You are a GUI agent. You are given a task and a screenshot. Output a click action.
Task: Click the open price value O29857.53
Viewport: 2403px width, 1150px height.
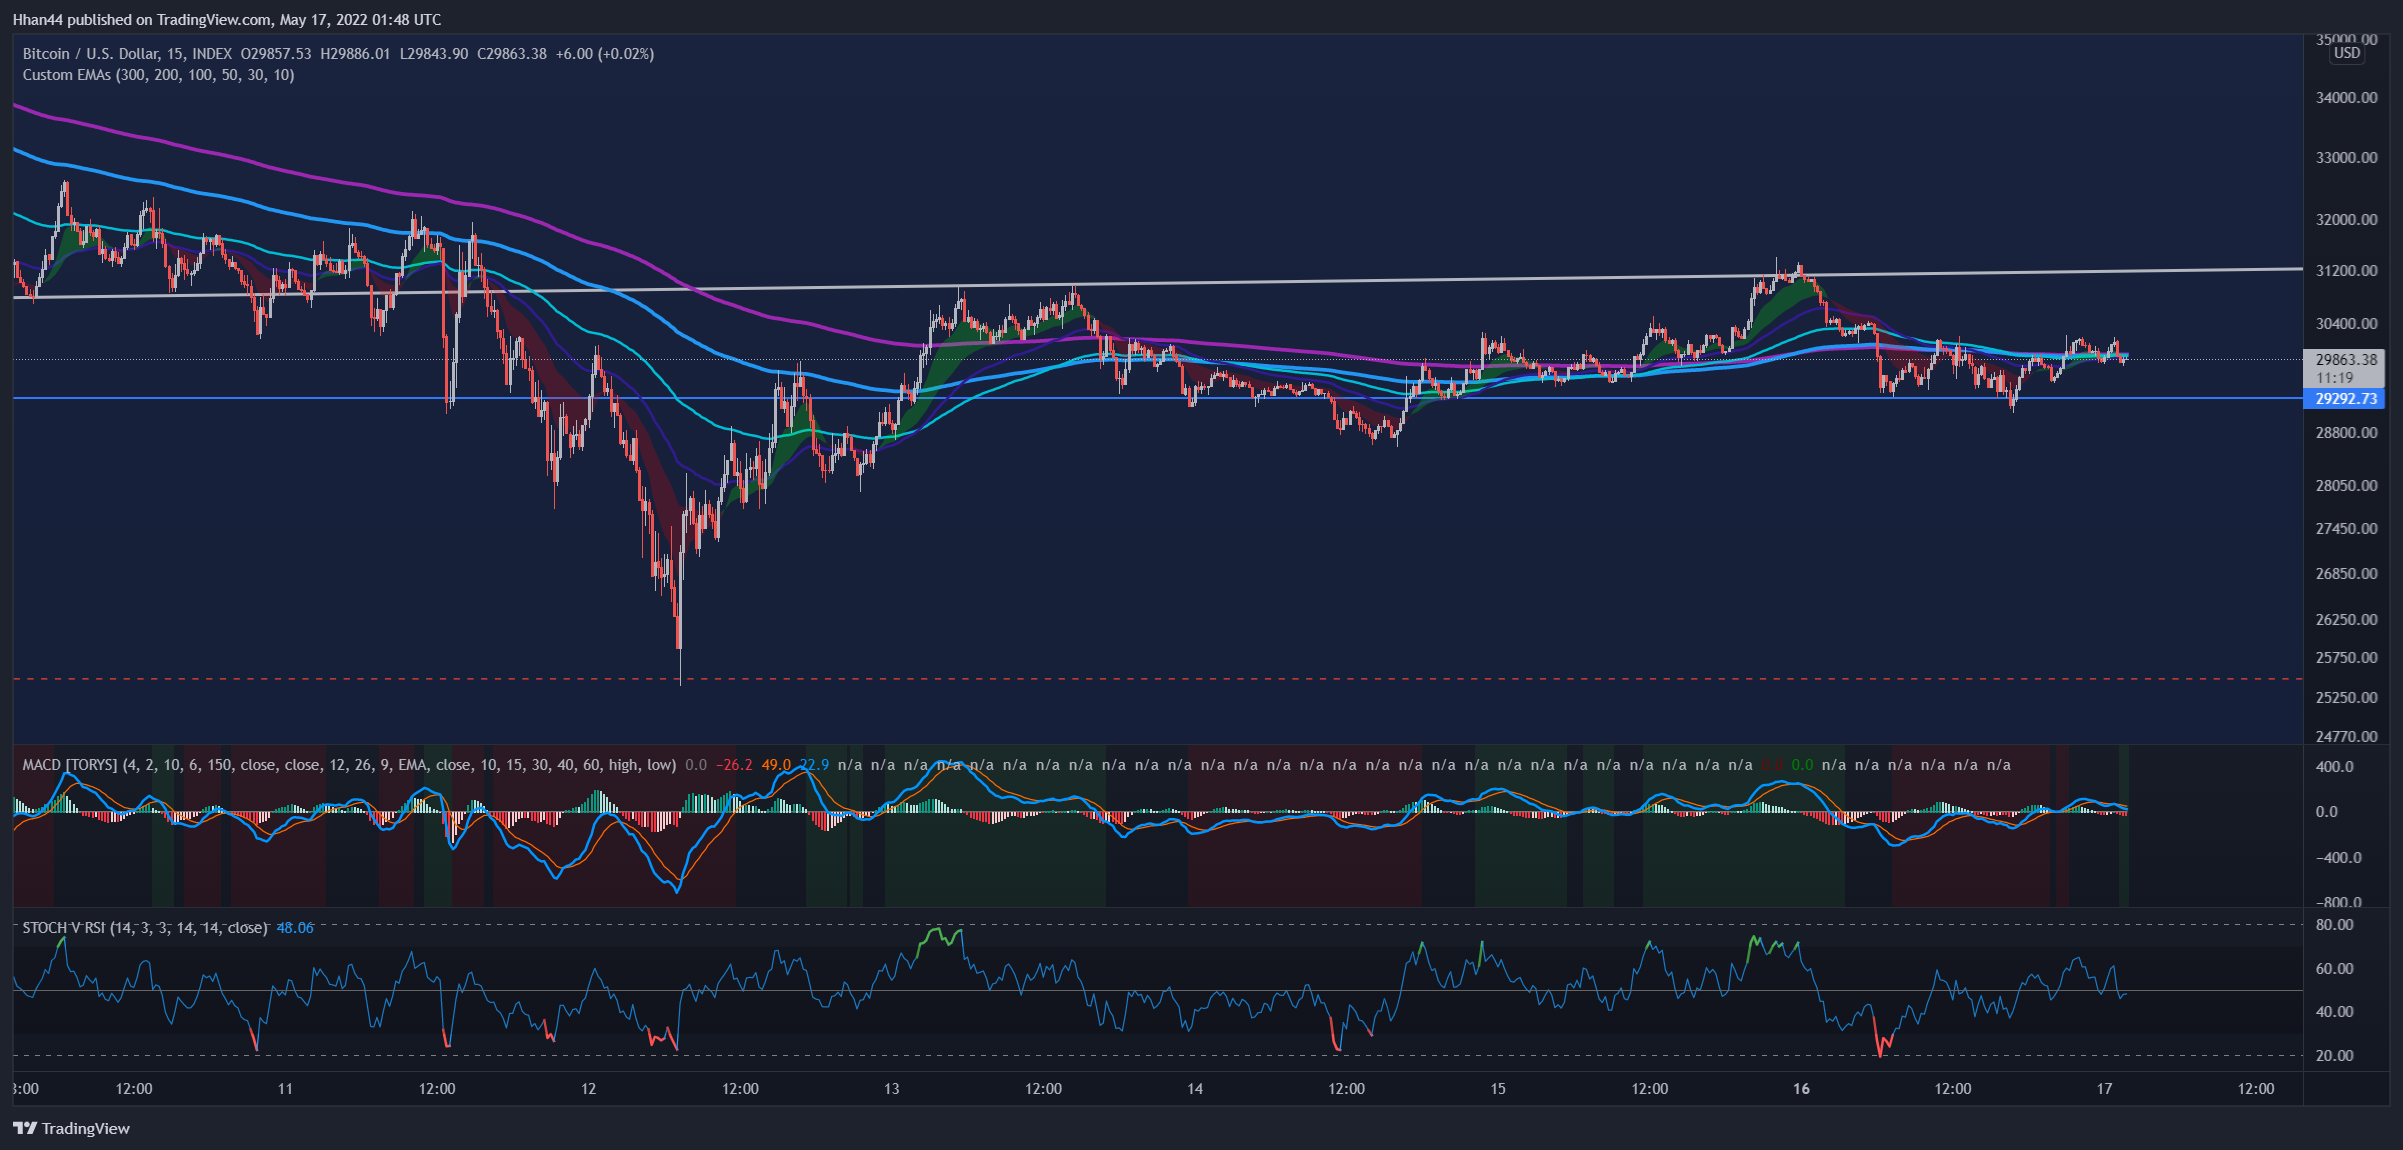(275, 54)
